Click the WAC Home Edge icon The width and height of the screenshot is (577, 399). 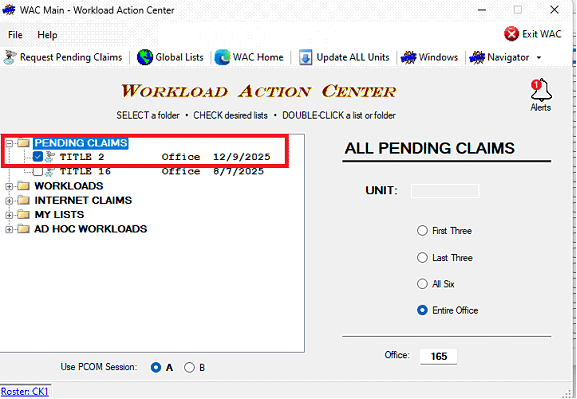tap(222, 57)
